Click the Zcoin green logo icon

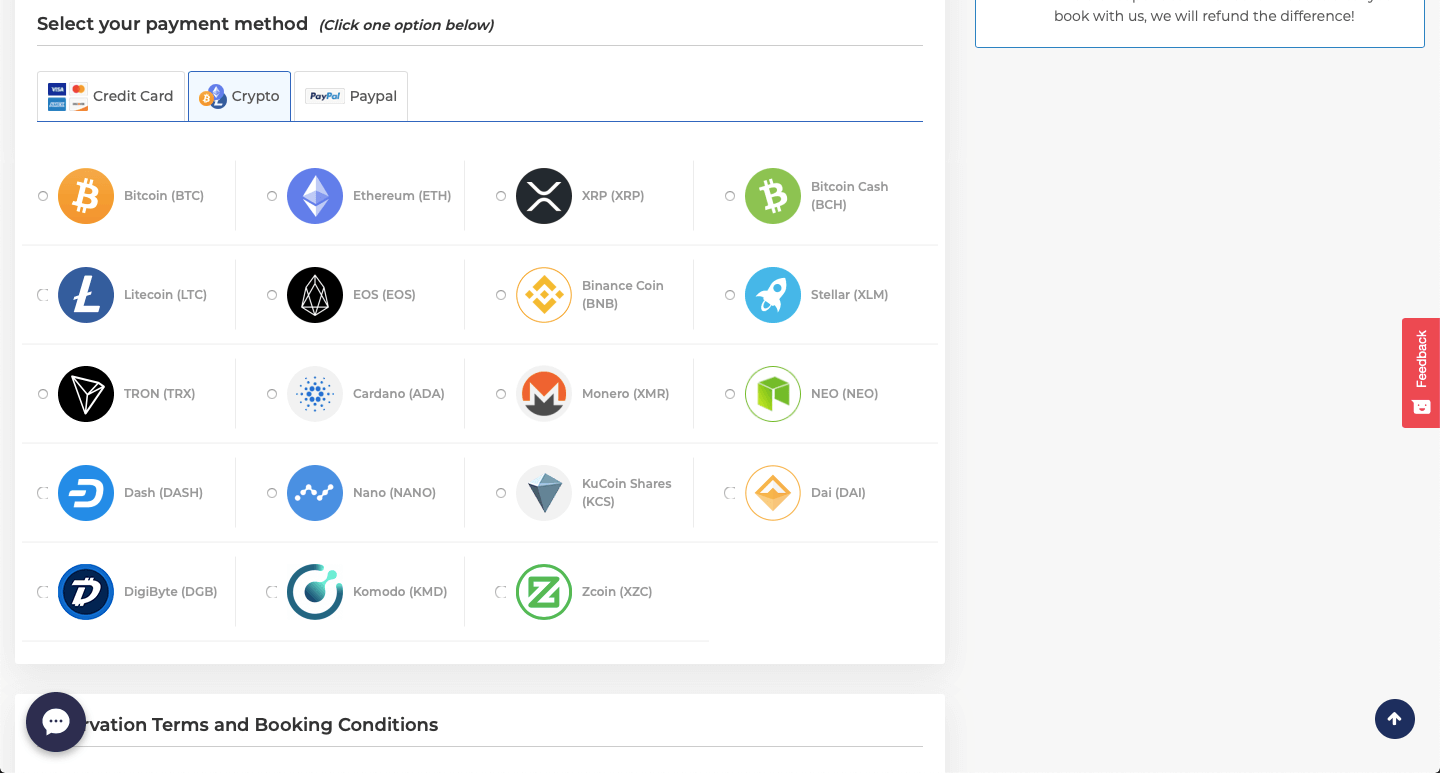544,592
